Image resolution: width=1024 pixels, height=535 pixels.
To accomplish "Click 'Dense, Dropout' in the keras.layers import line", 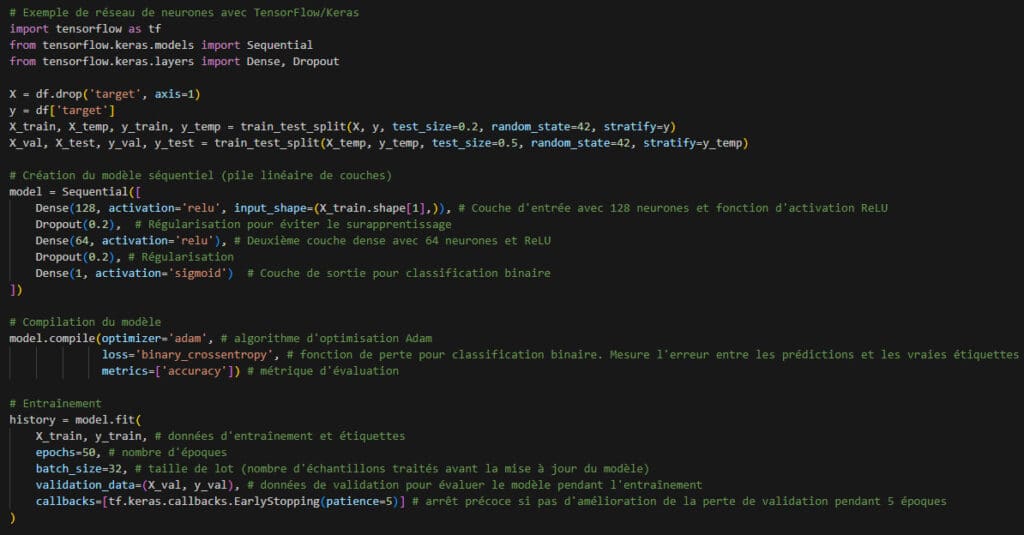I will pos(293,61).
